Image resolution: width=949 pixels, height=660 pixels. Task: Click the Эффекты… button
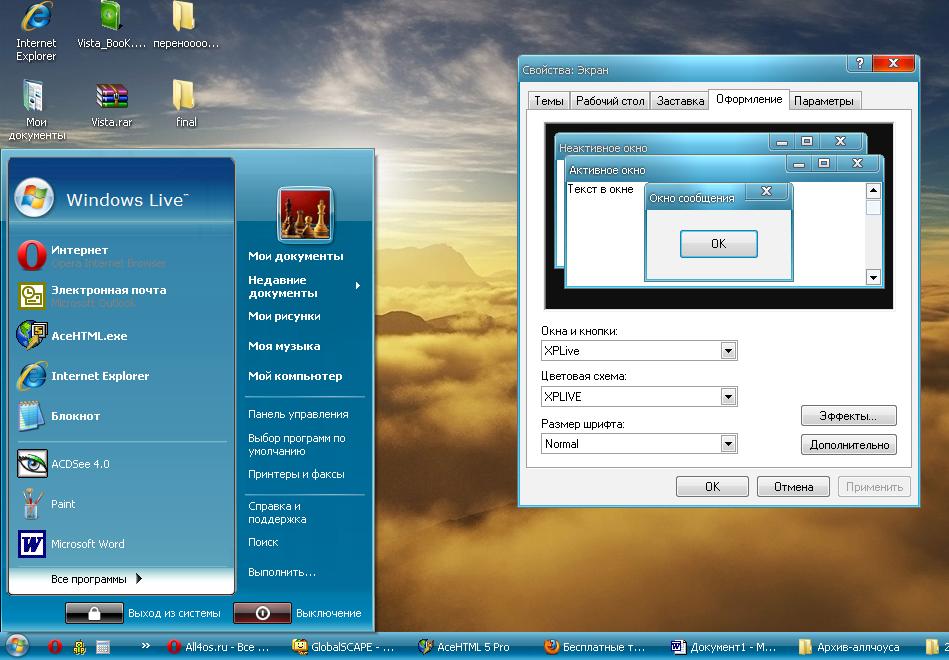[848, 416]
